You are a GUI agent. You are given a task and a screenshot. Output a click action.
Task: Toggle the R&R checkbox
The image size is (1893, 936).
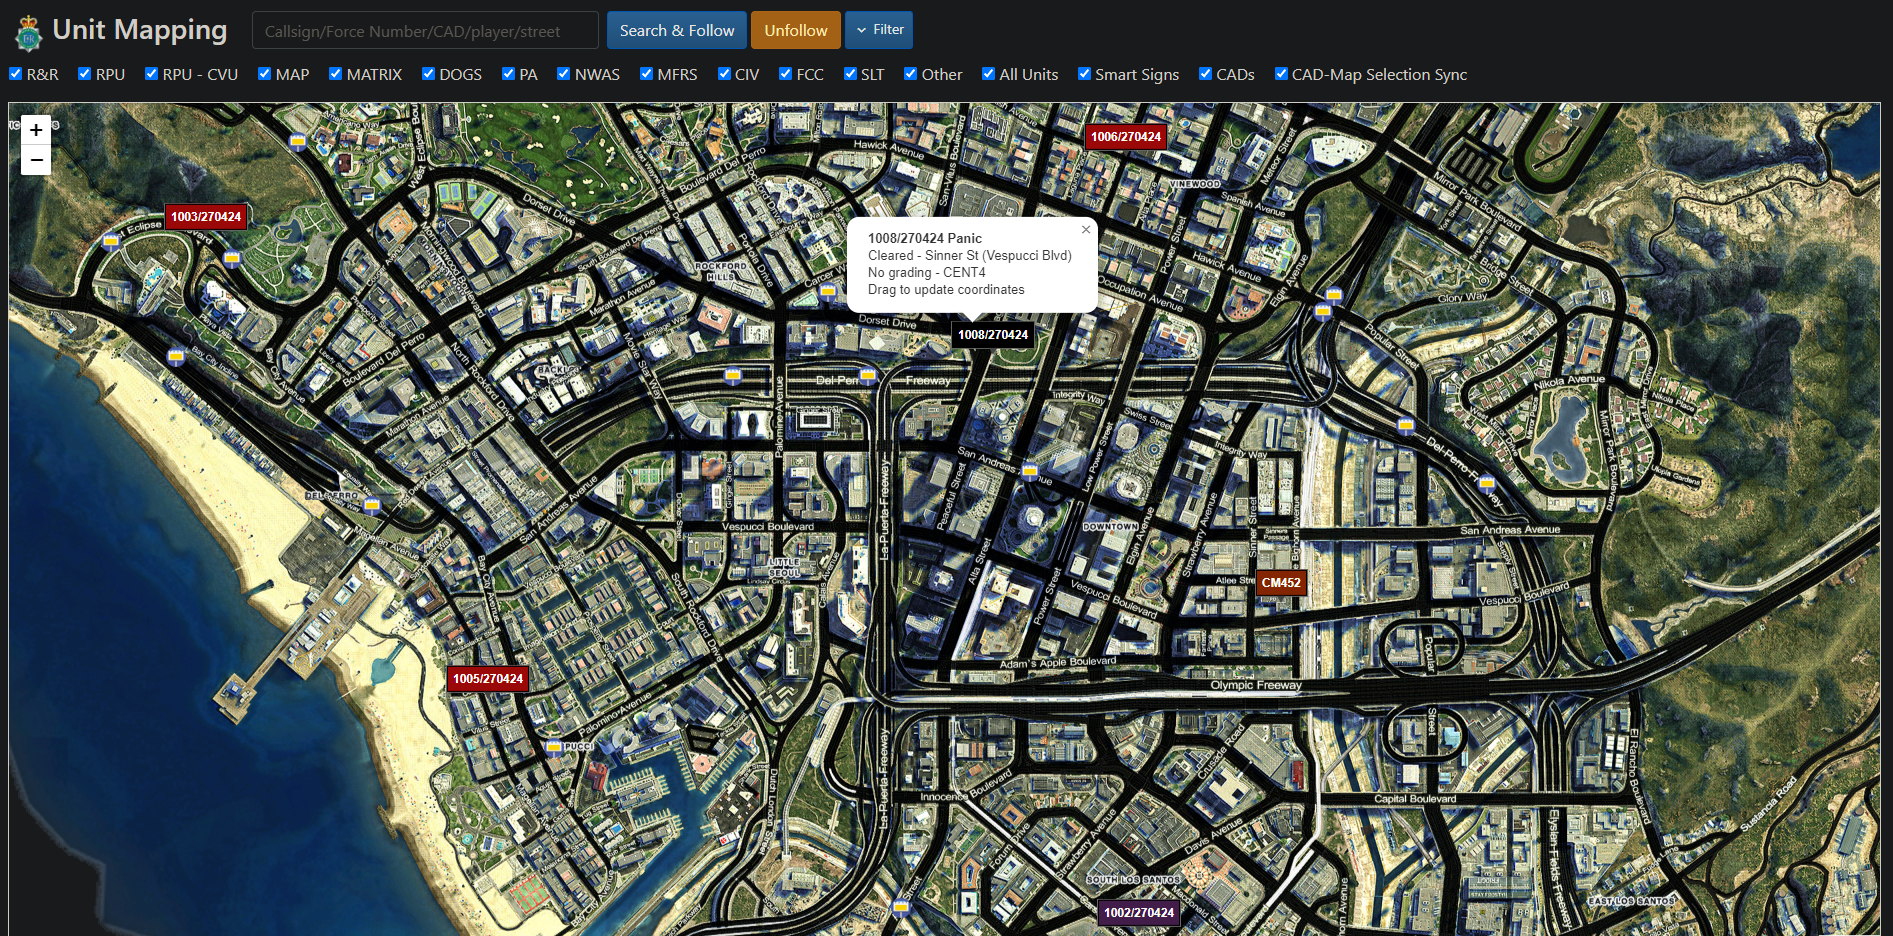pyautogui.click(x=16, y=74)
